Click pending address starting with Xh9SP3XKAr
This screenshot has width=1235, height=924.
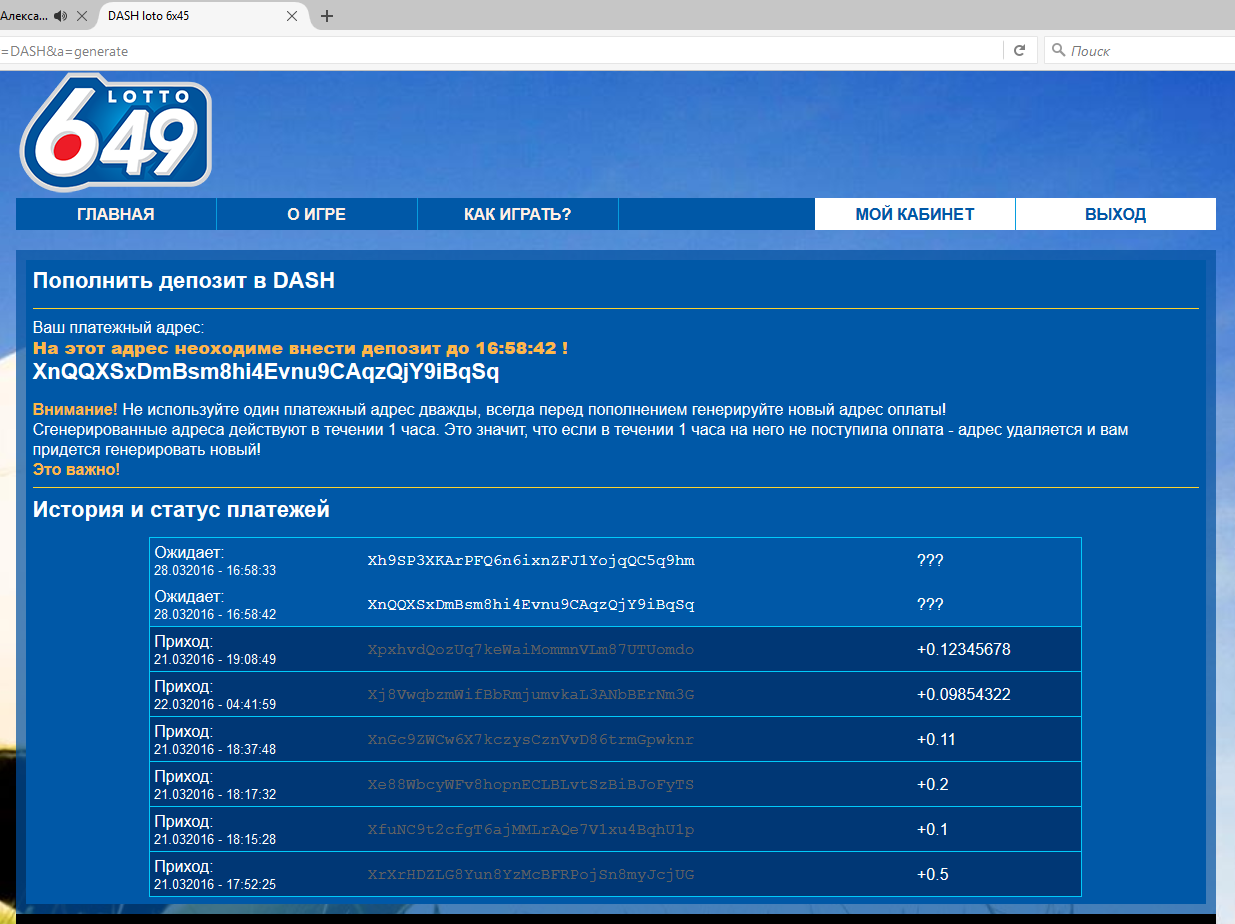tap(531, 560)
